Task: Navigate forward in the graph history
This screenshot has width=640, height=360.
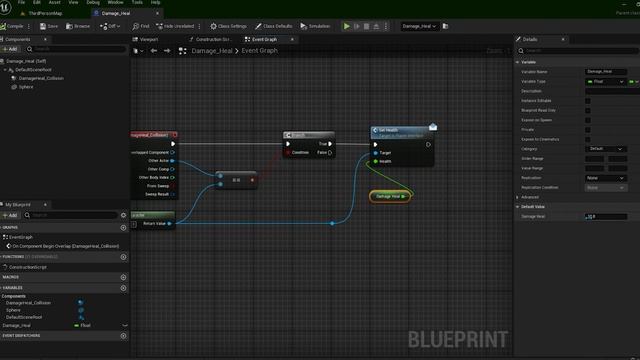Action: pos(167,51)
